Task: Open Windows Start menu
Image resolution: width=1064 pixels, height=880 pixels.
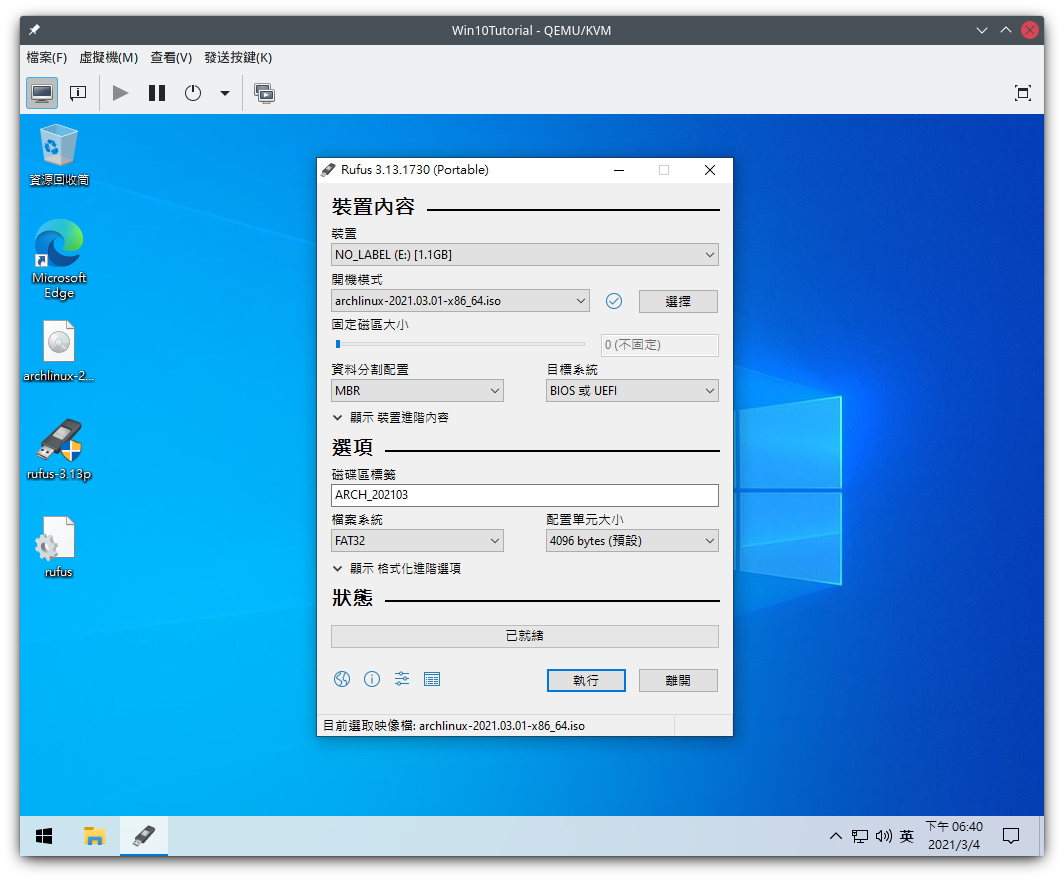Action: tap(44, 836)
